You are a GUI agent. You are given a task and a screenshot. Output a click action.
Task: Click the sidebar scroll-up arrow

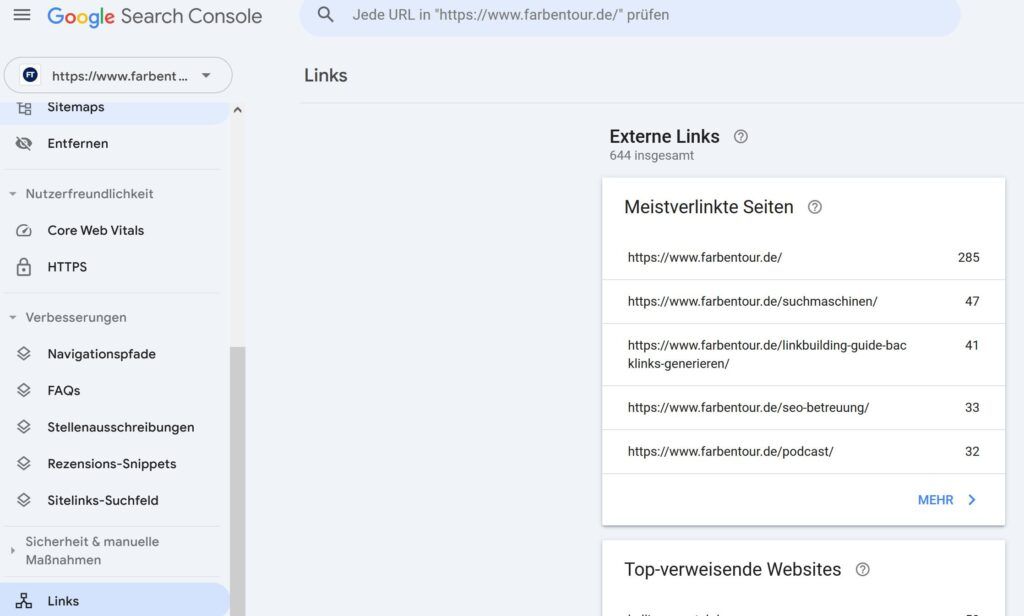pyautogui.click(x=238, y=110)
